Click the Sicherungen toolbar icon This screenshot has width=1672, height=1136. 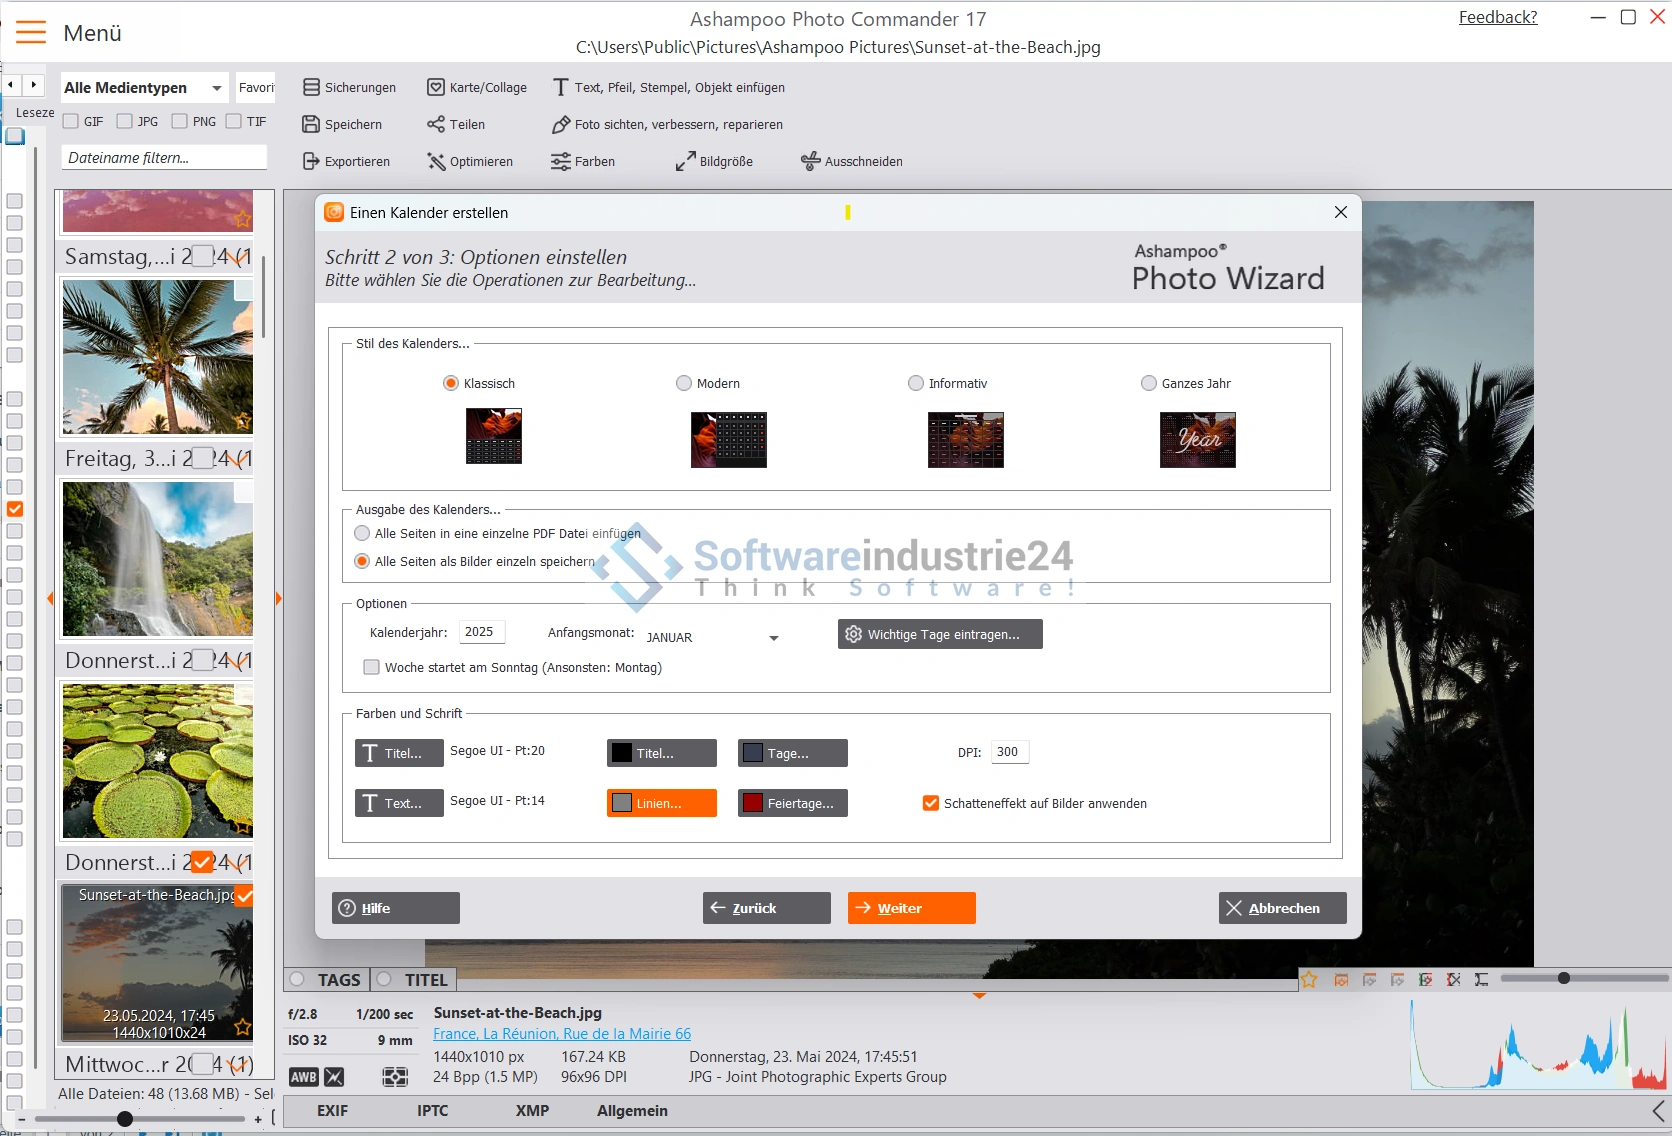coord(312,88)
